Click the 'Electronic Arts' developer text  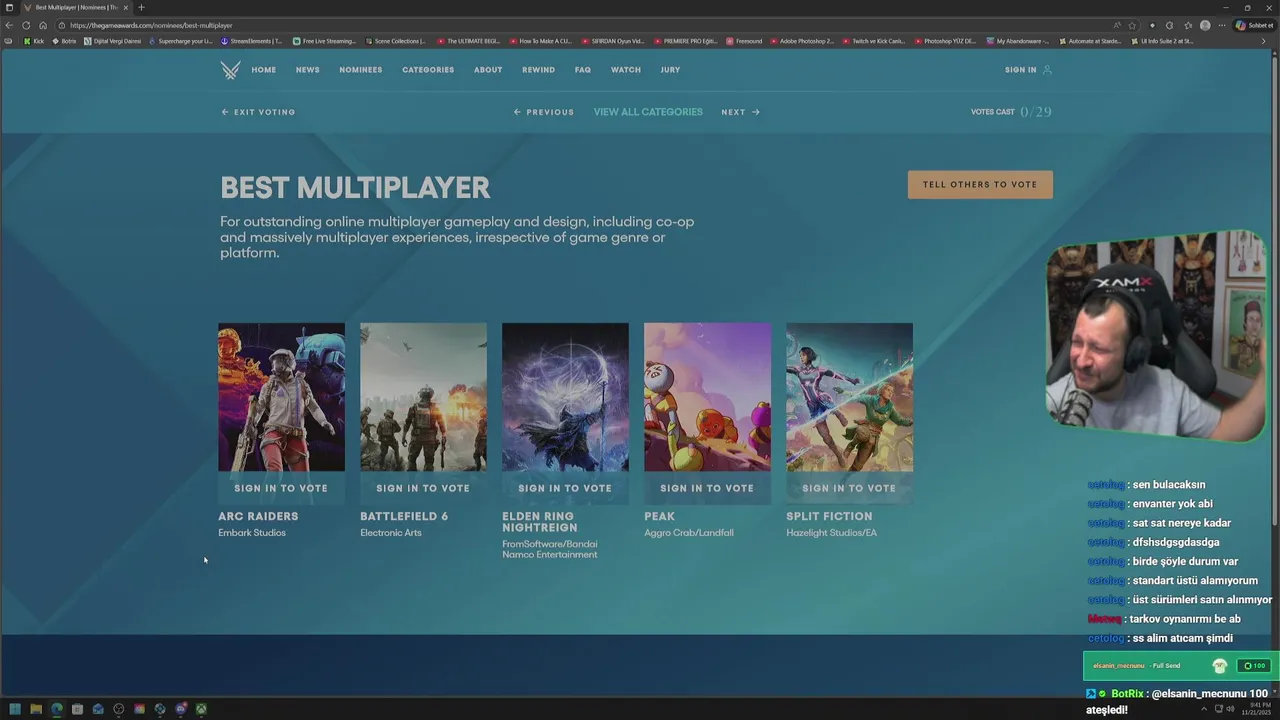coord(391,533)
